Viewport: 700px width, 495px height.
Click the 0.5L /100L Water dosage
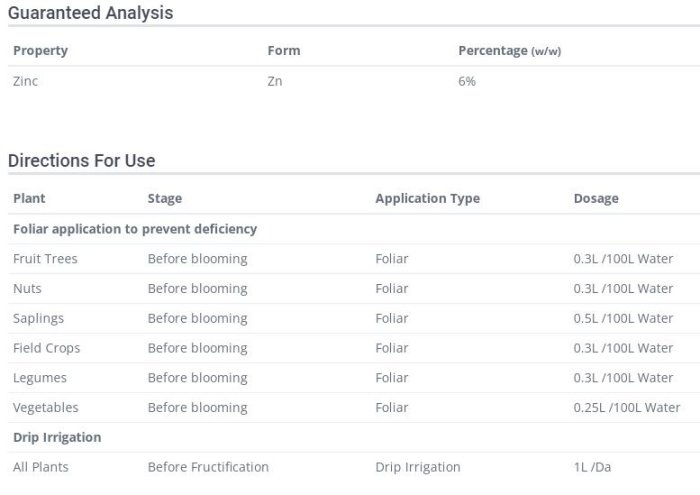click(623, 318)
